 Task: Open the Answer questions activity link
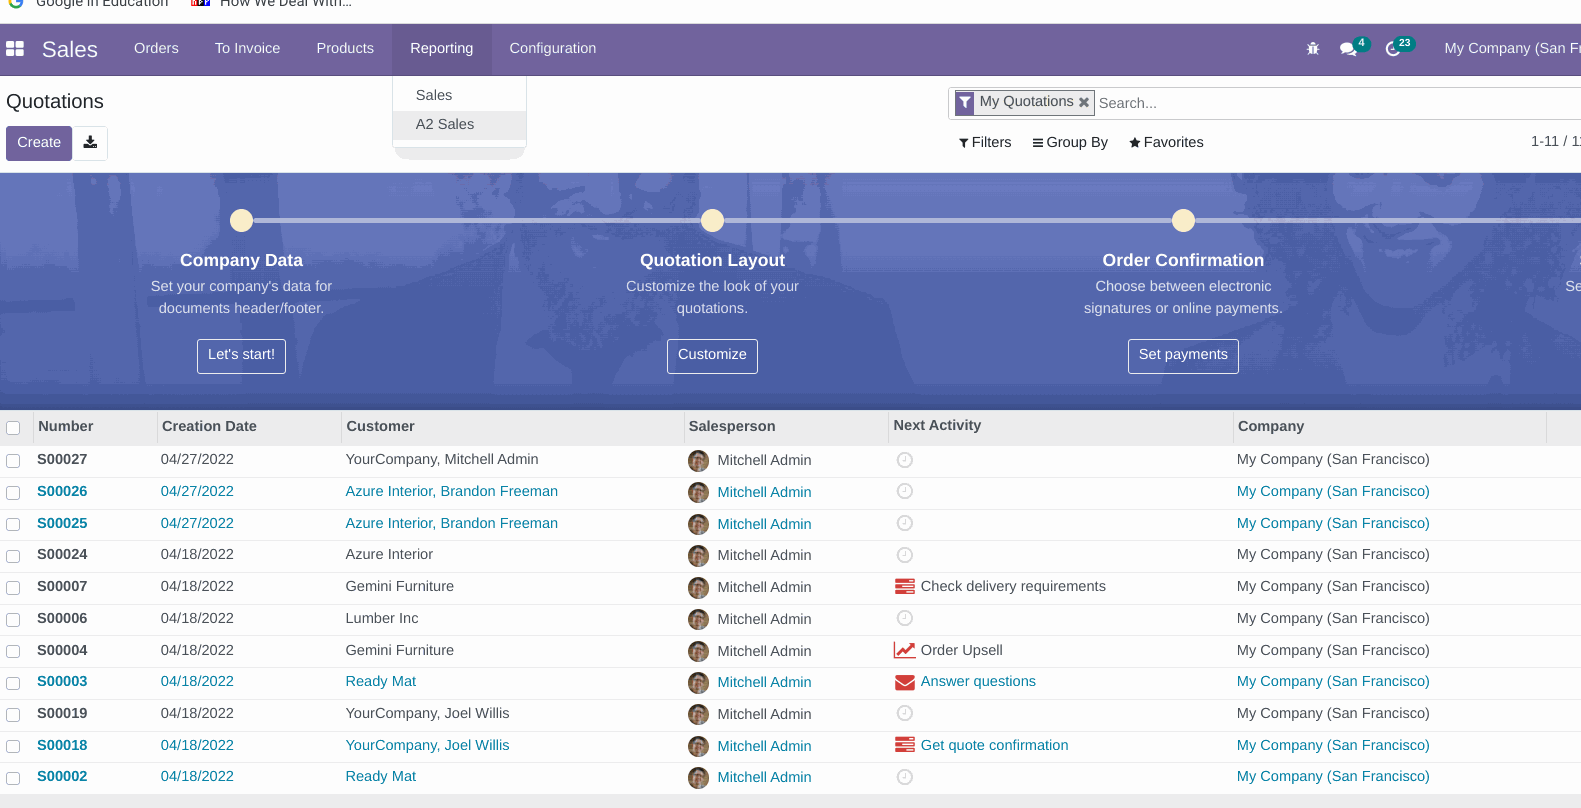click(978, 681)
